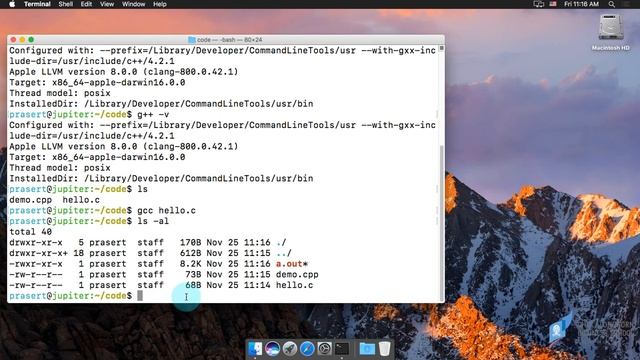Click the menu bar clock Fri 11:16 AM
640x360 pixels.
coord(581,4)
